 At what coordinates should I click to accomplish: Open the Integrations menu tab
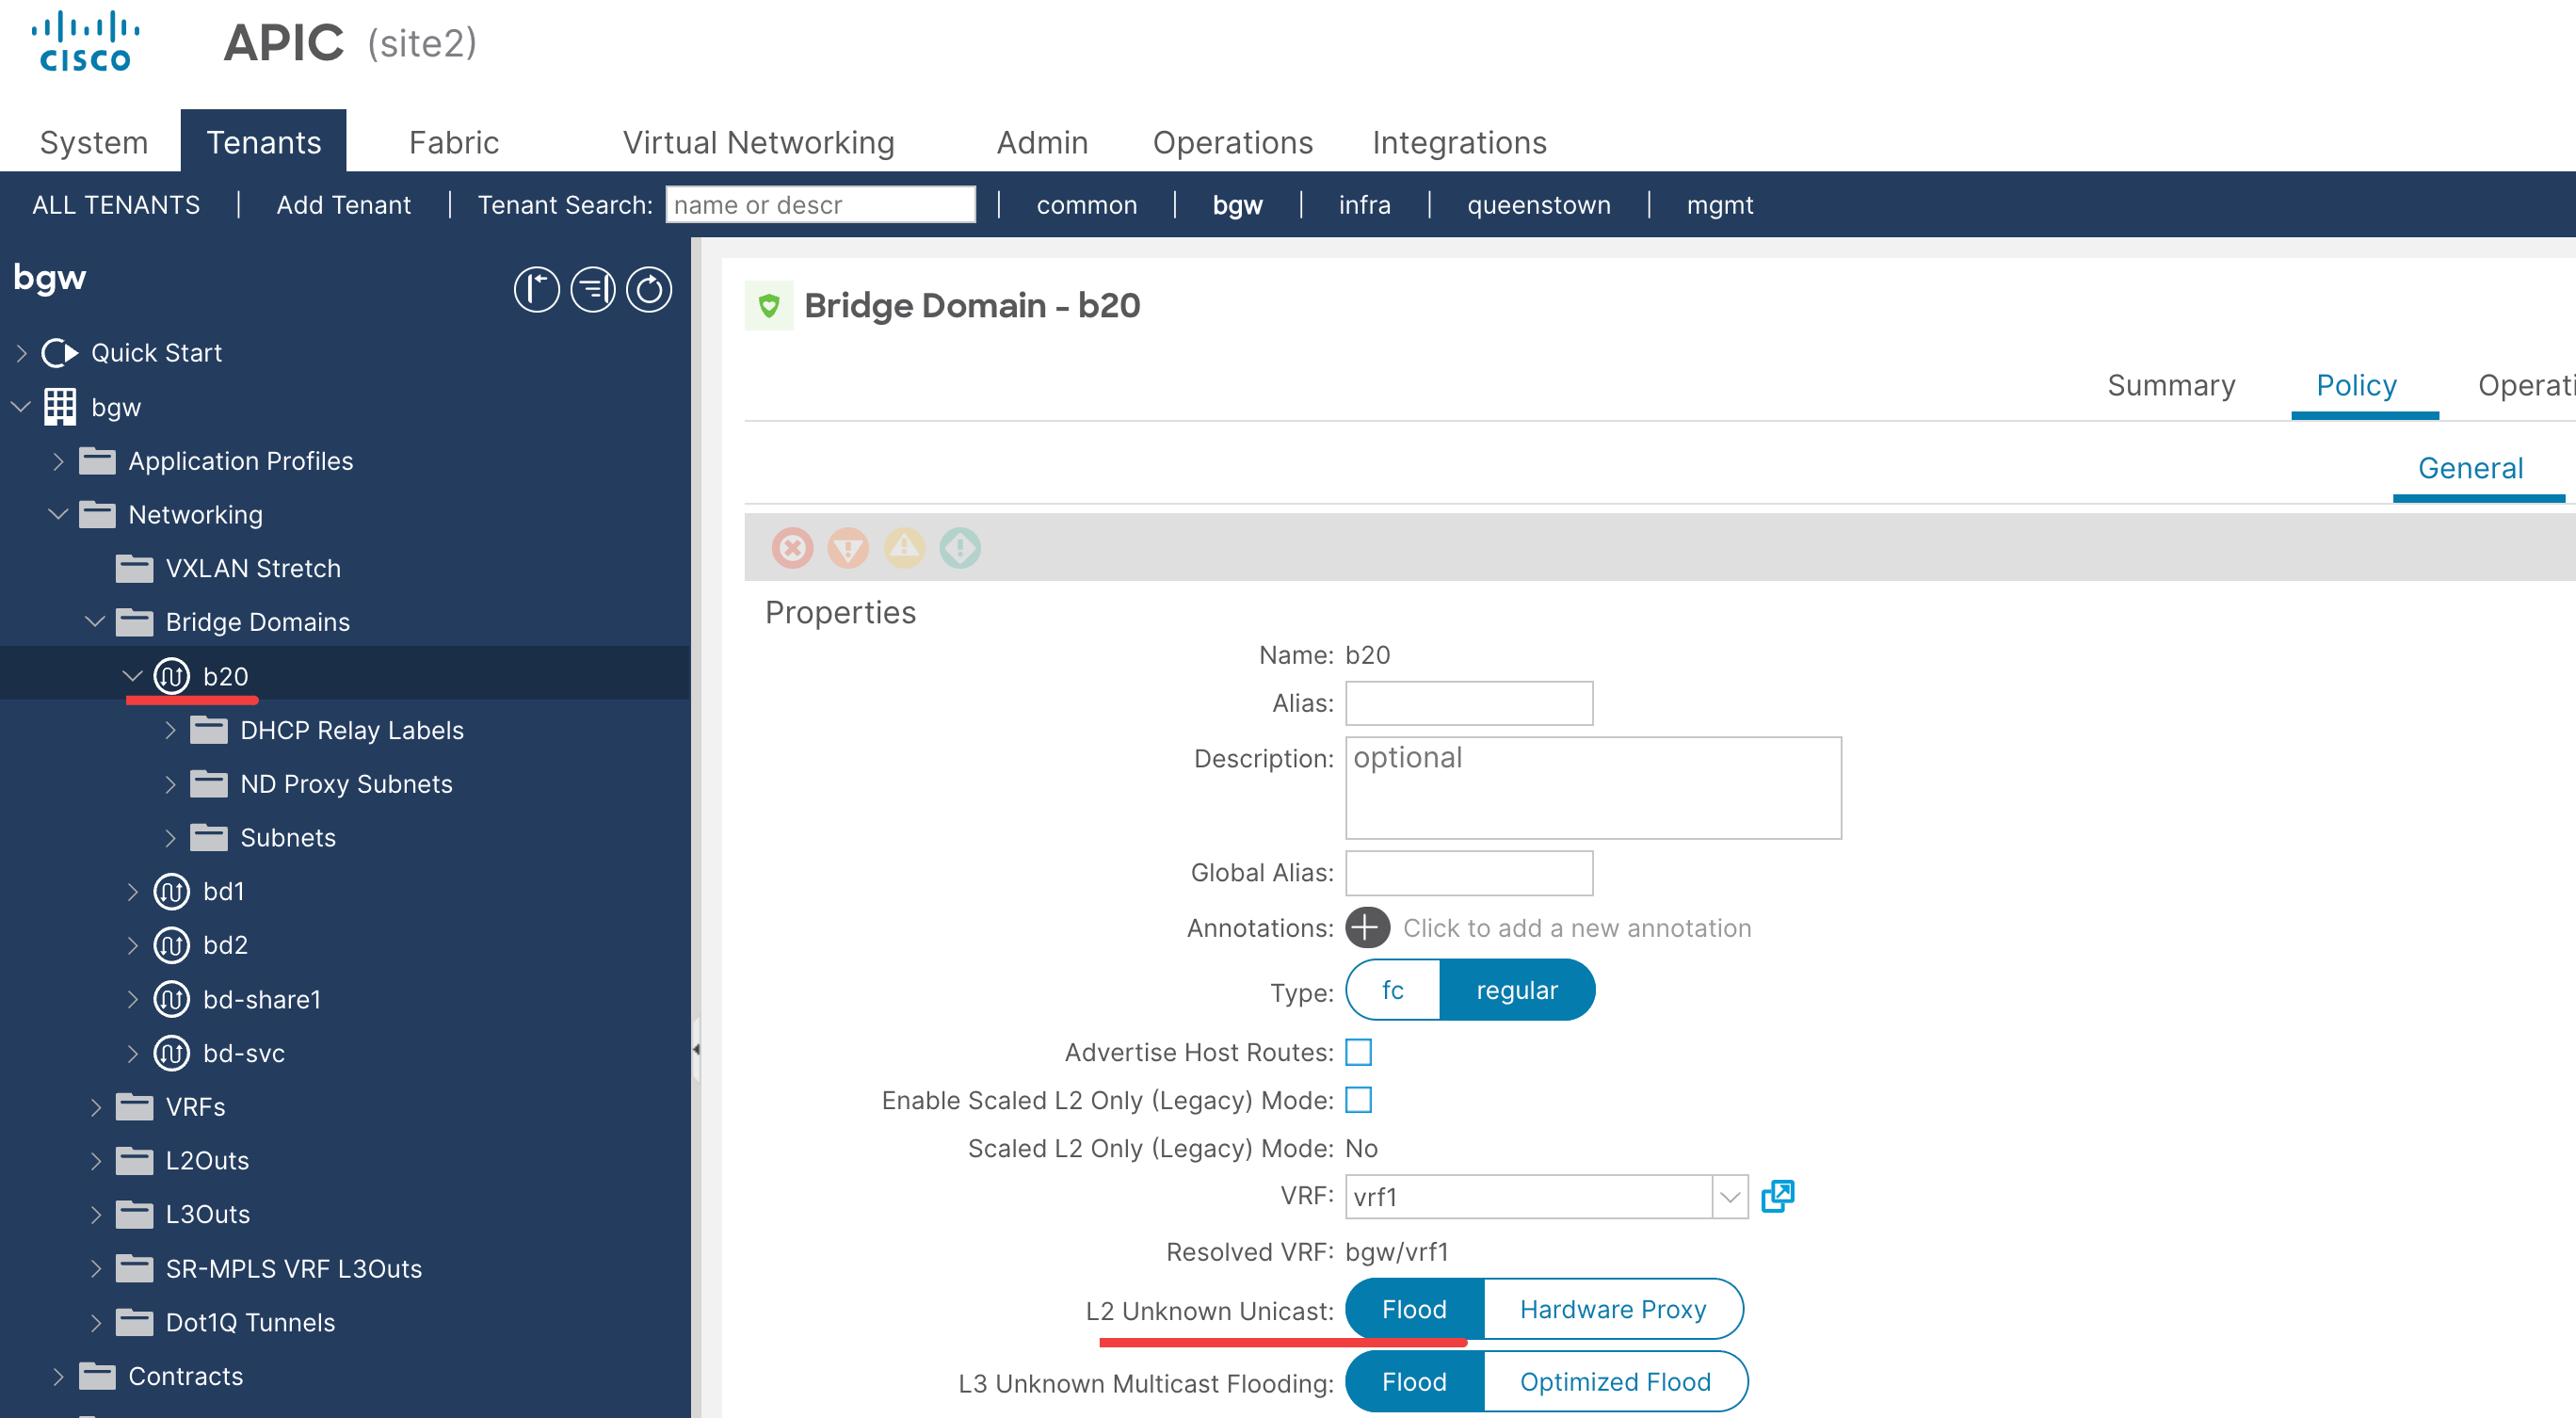tap(1459, 142)
